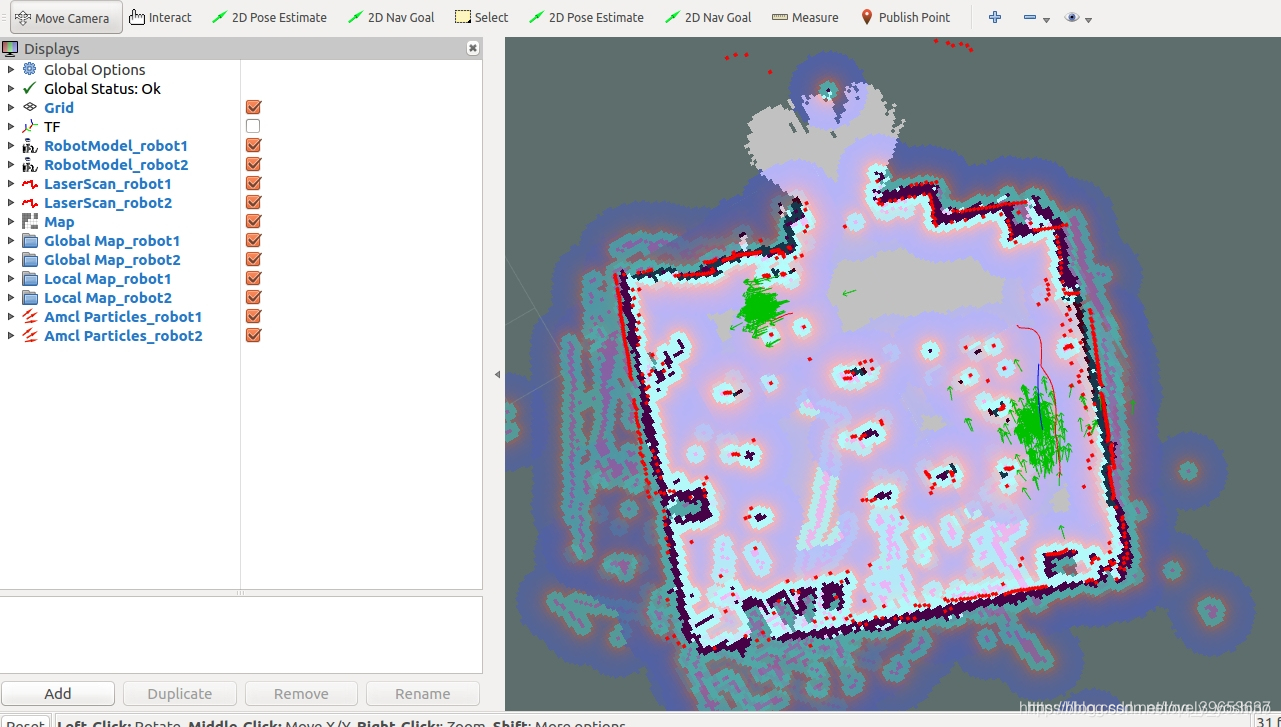Click the TF axes icon
The height and width of the screenshot is (727, 1281).
click(30, 126)
